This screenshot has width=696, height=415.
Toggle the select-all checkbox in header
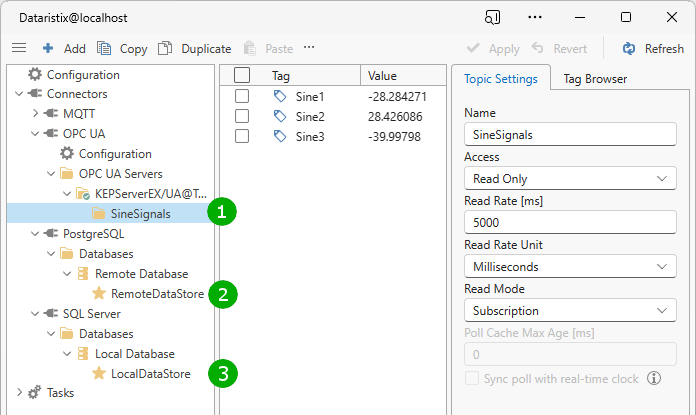pyautogui.click(x=241, y=75)
